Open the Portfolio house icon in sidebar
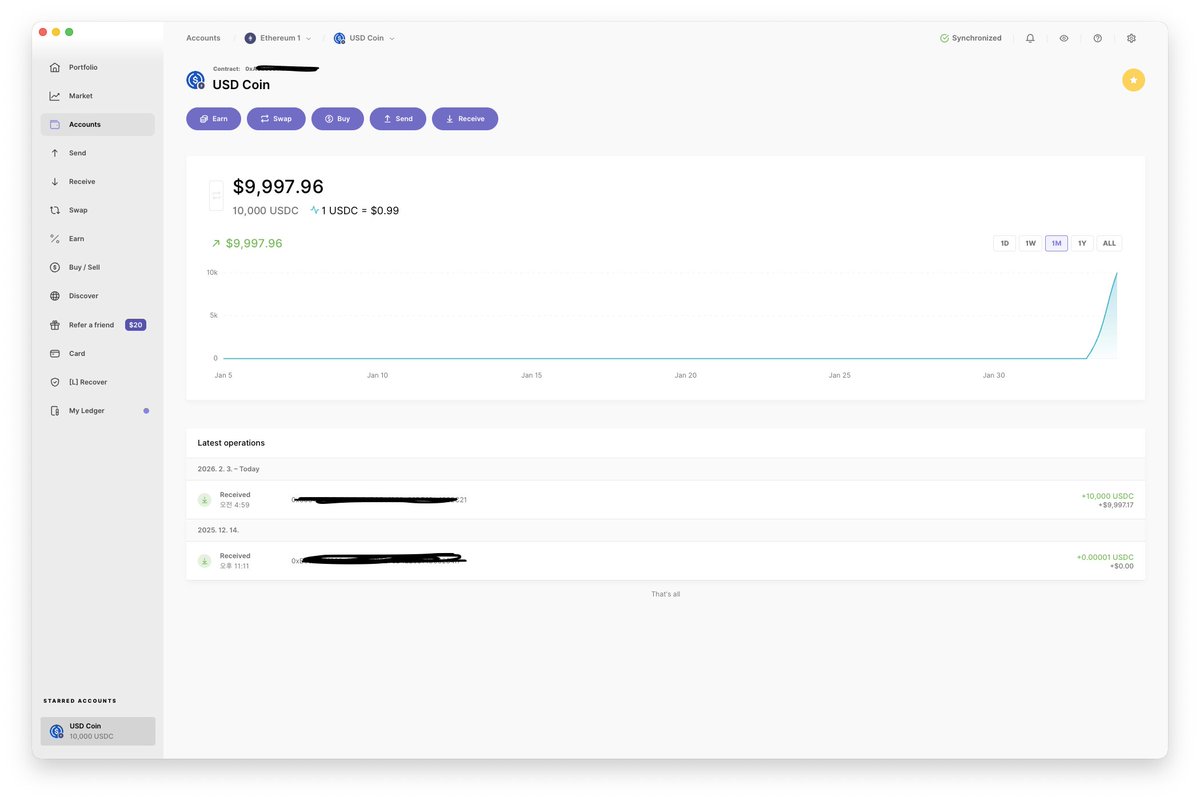 tap(55, 67)
